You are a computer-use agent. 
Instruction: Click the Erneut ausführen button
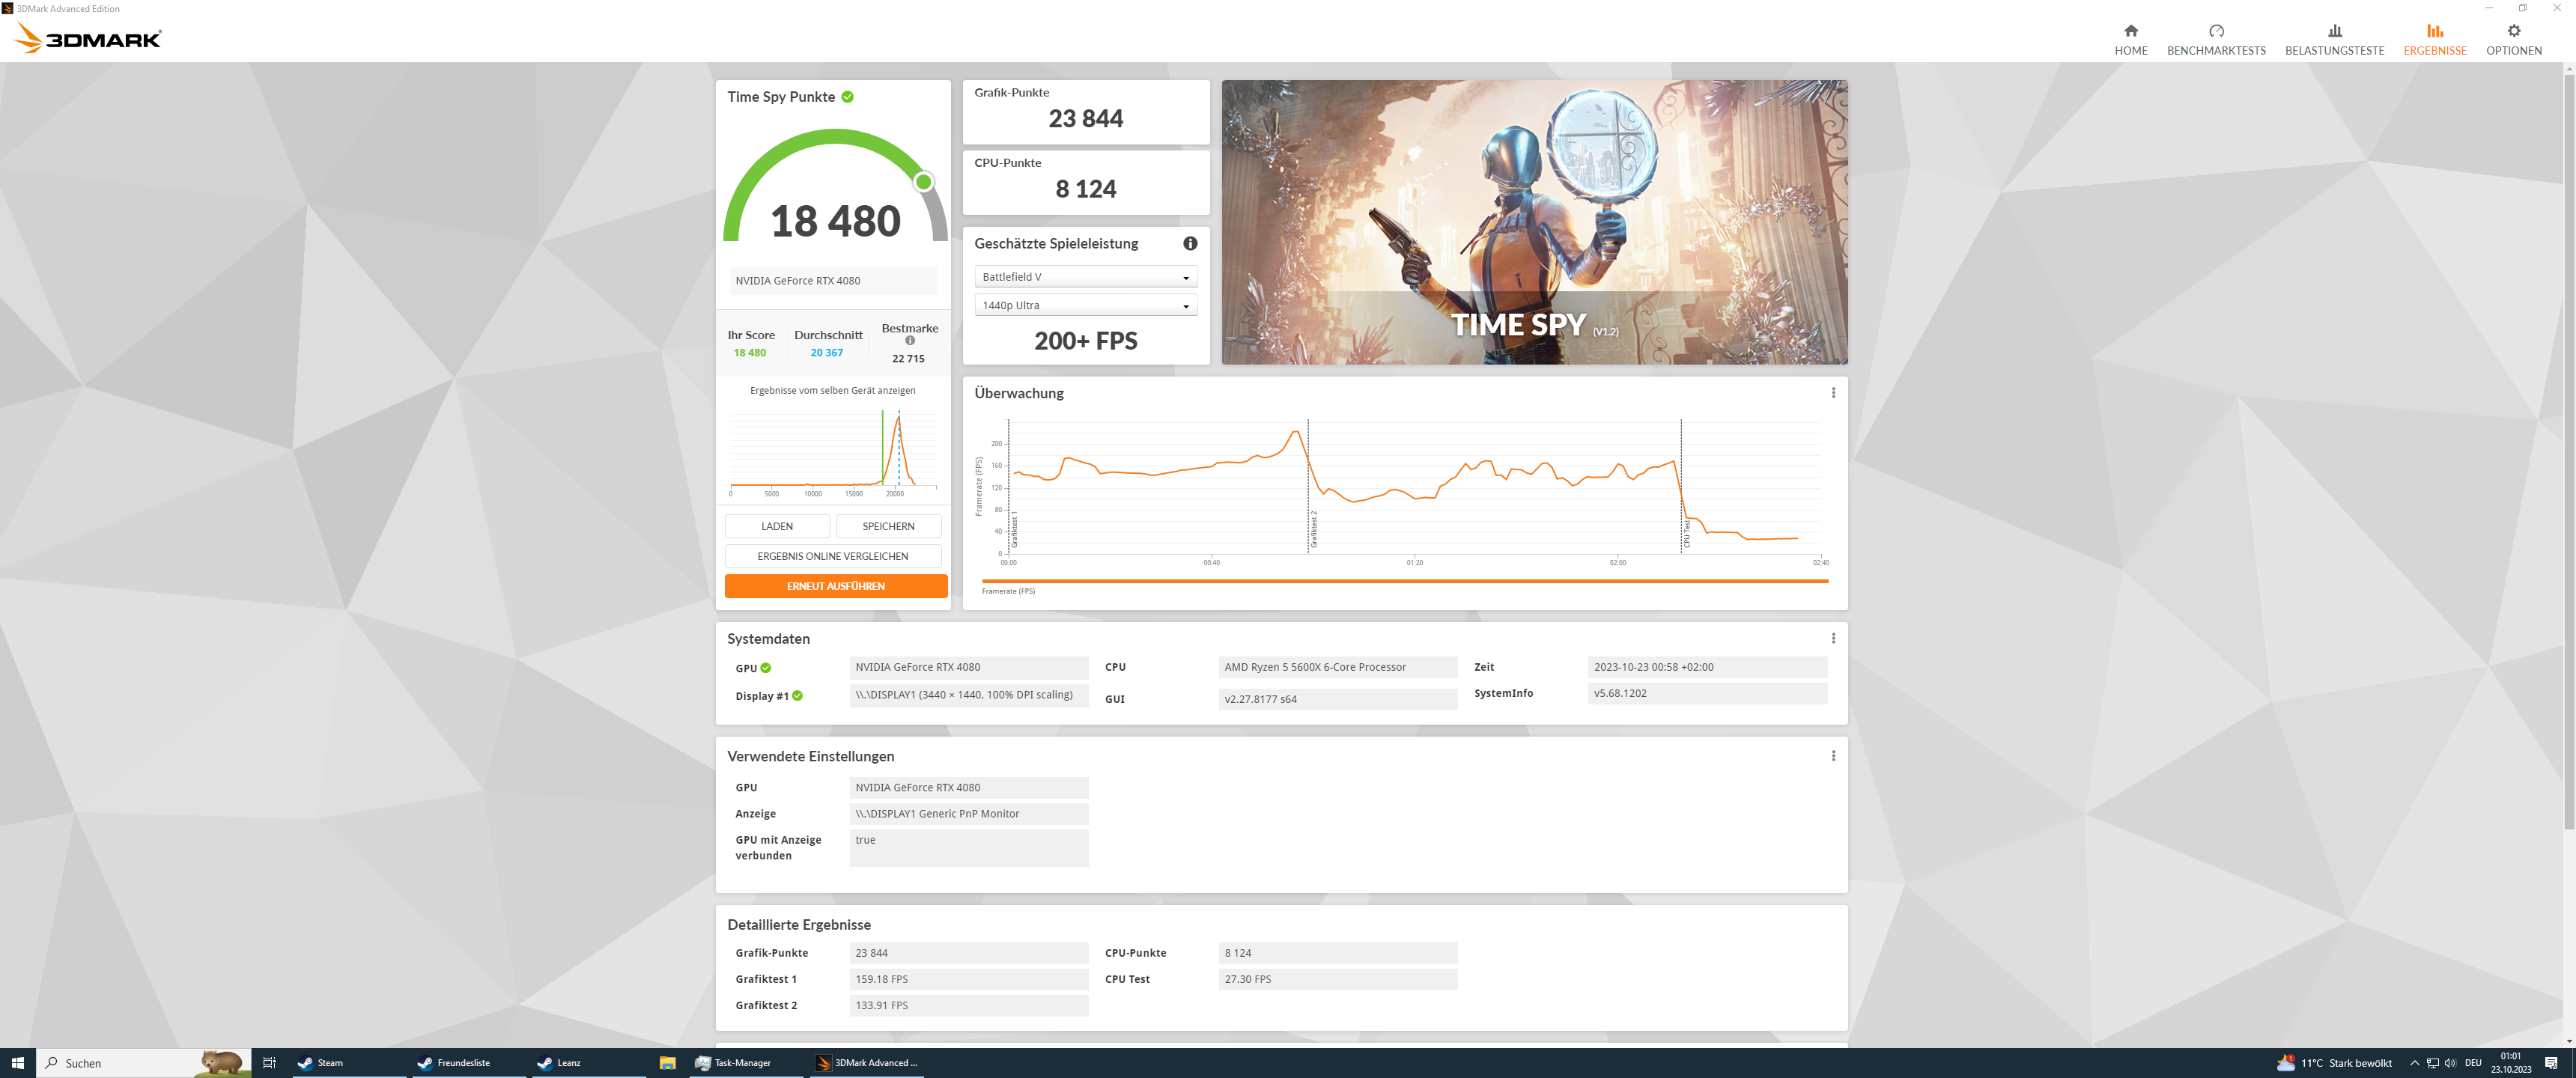coord(835,586)
